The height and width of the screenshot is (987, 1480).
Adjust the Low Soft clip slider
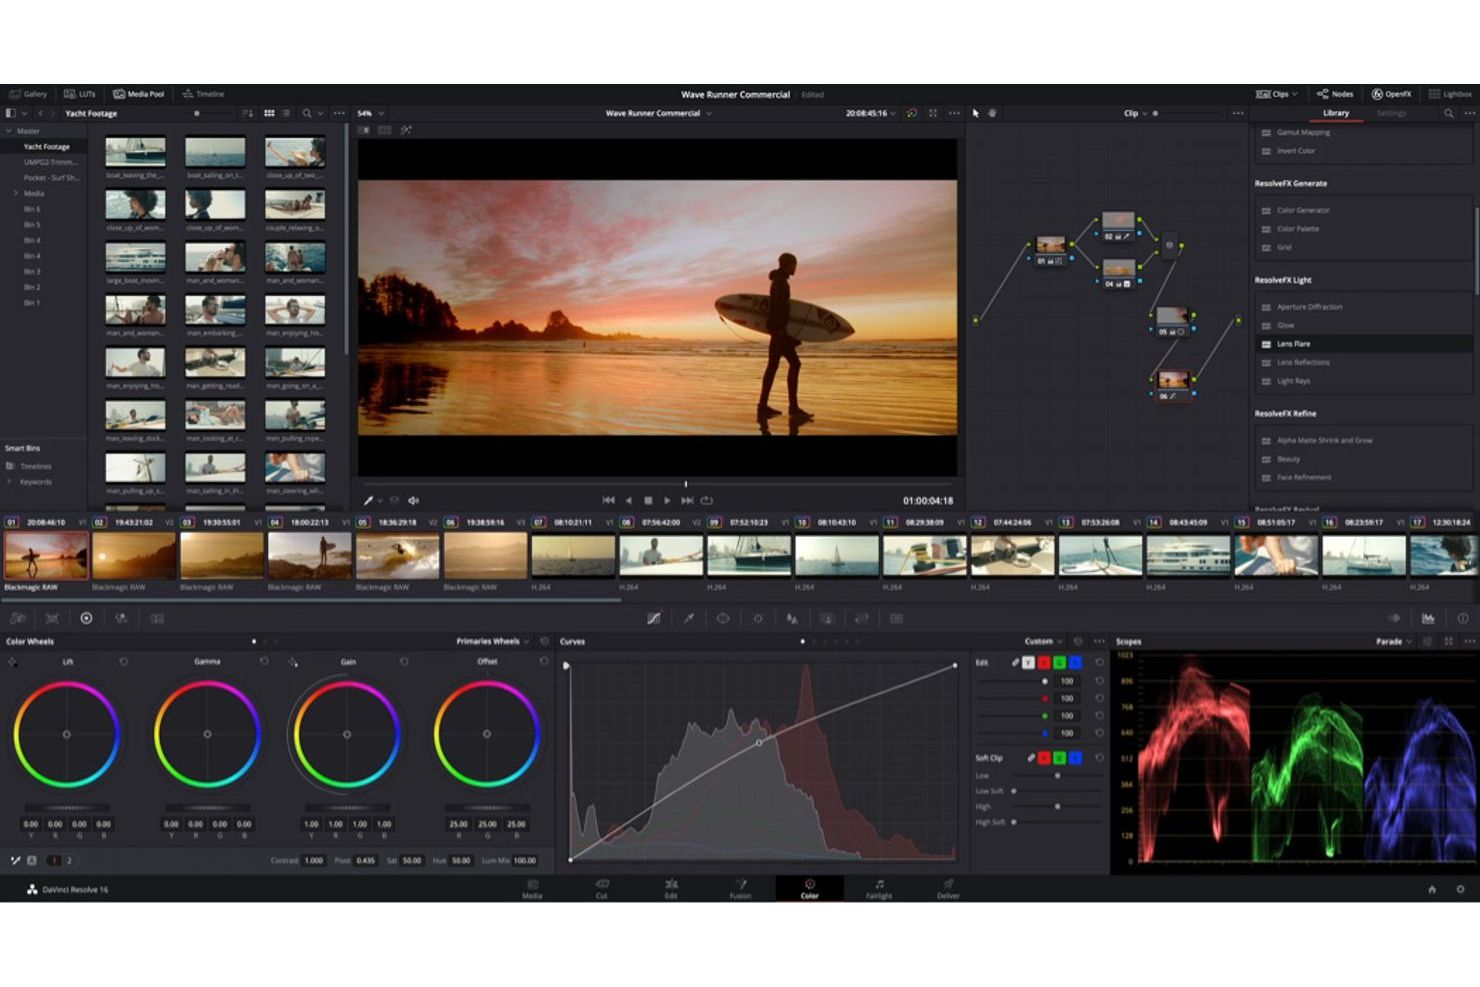tap(1015, 791)
